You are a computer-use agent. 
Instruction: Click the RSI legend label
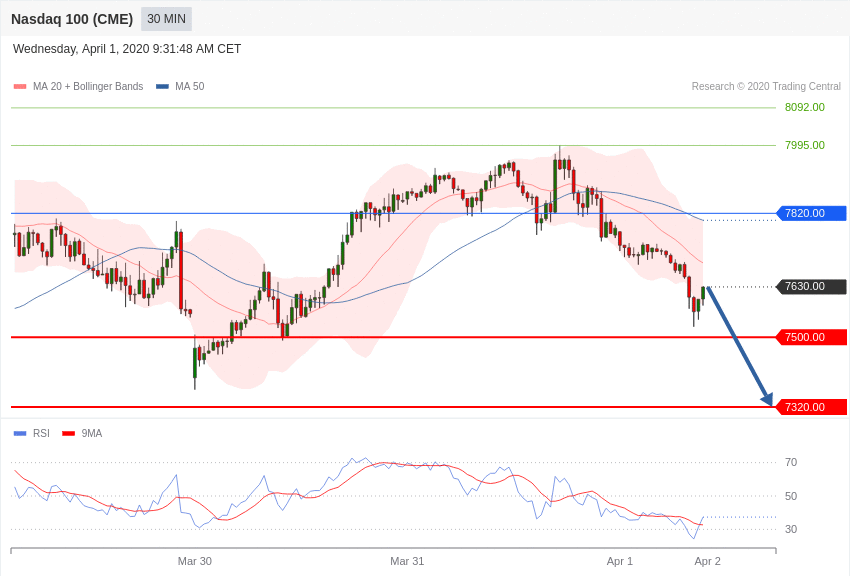[x=41, y=433]
